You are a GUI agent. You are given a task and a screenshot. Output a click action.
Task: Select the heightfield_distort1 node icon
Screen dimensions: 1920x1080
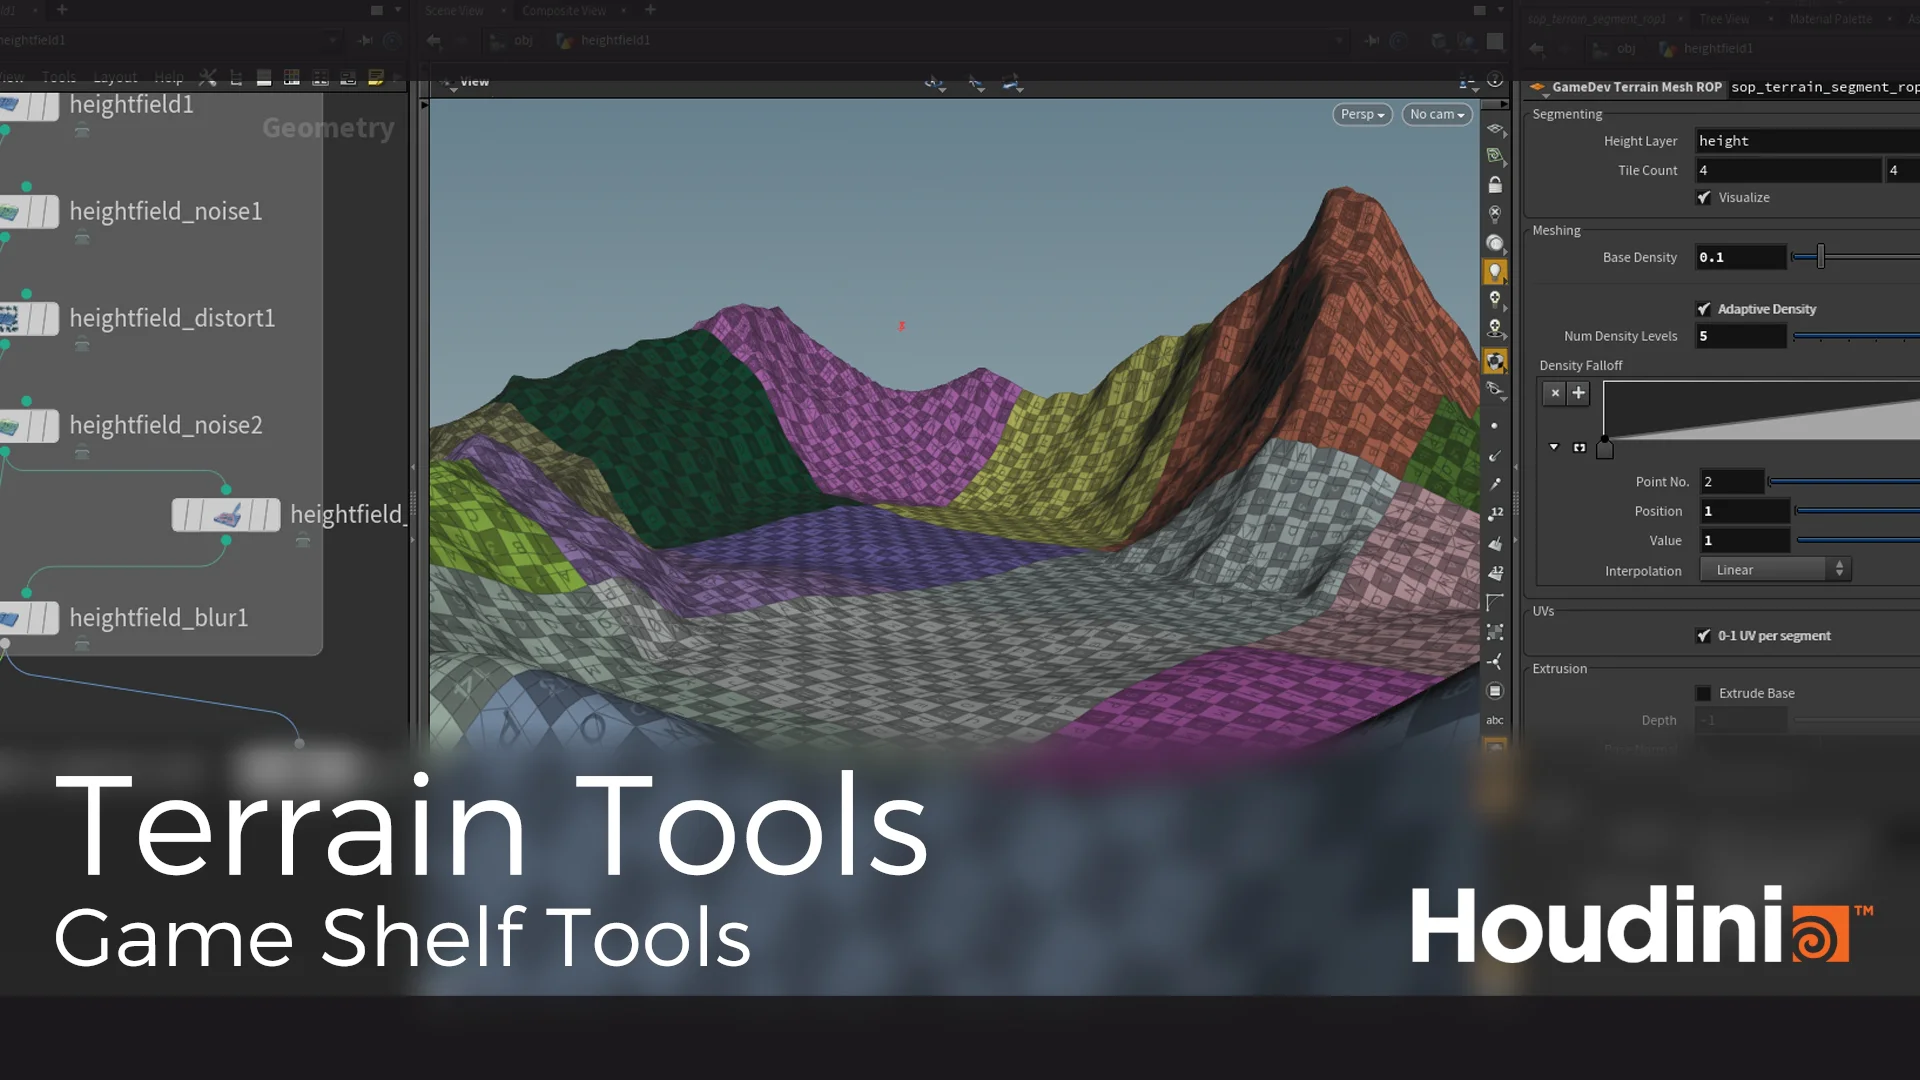coord(10,319)
